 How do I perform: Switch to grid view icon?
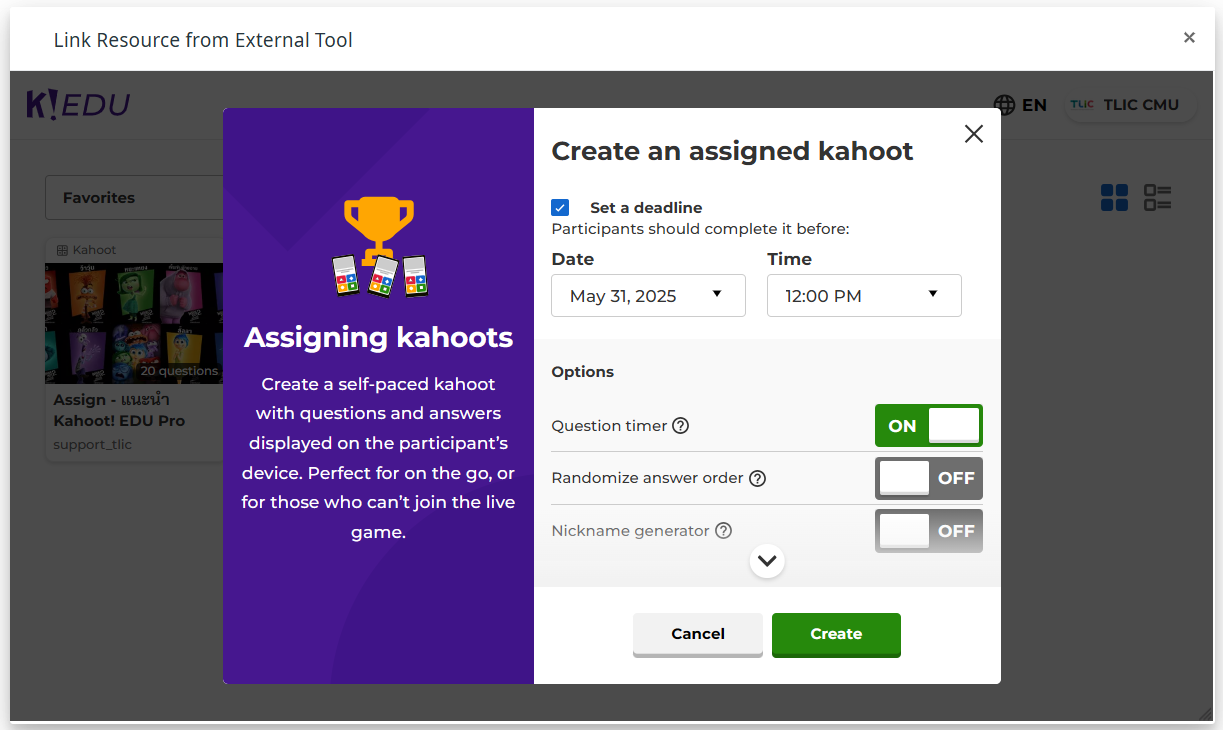click(1114, 198)
